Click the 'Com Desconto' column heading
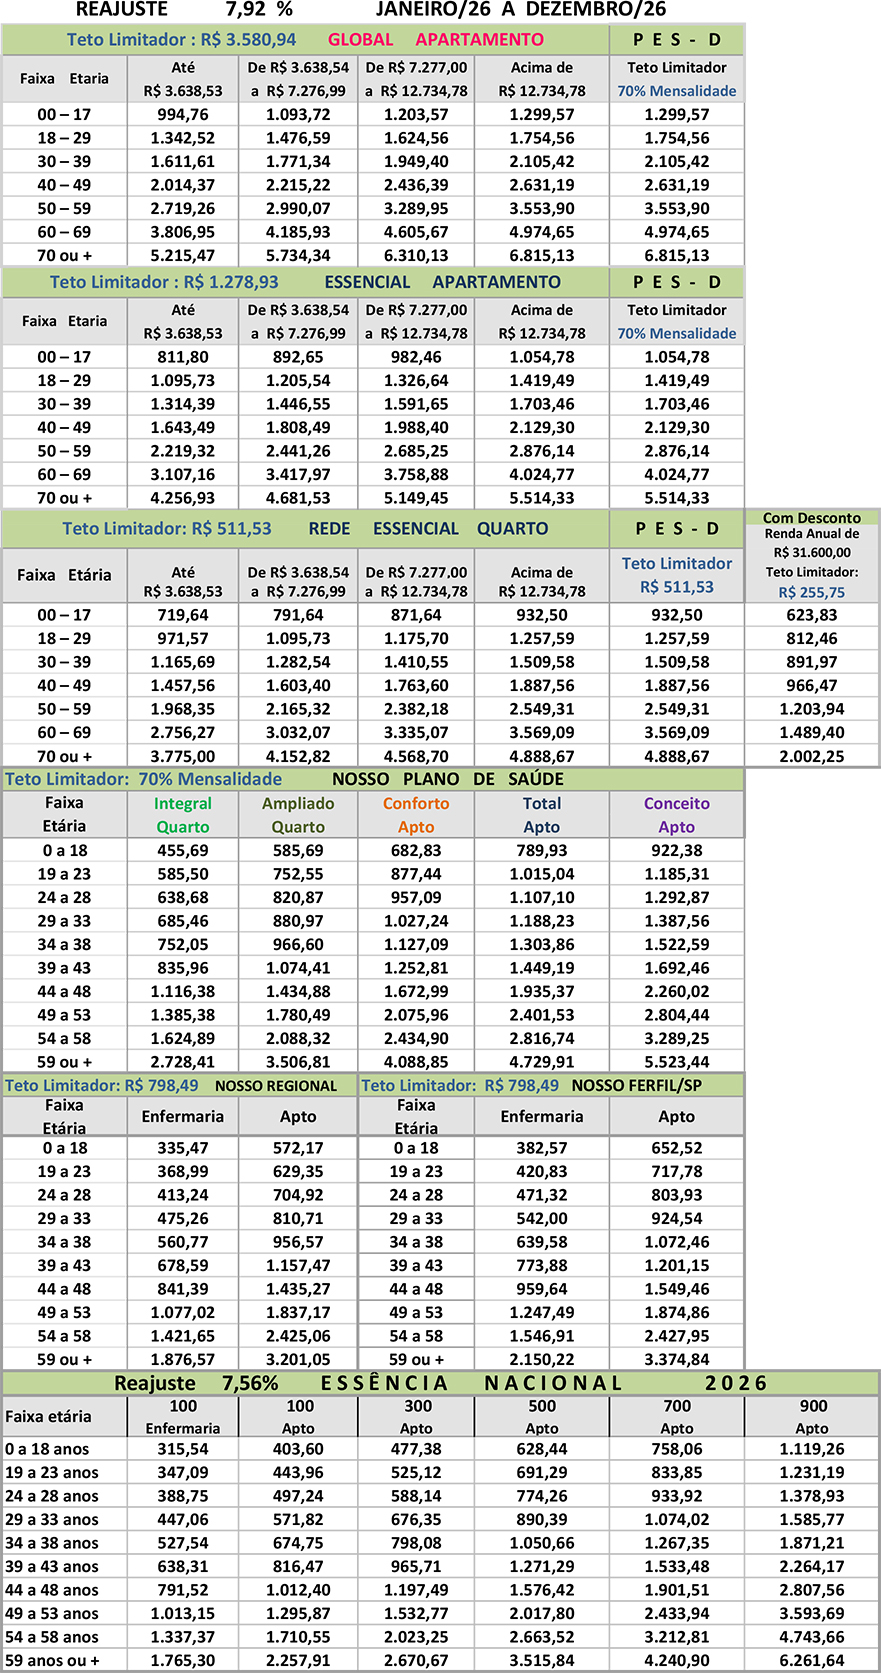The height and width of the screenshot is (1673, 881). [811, 518]
